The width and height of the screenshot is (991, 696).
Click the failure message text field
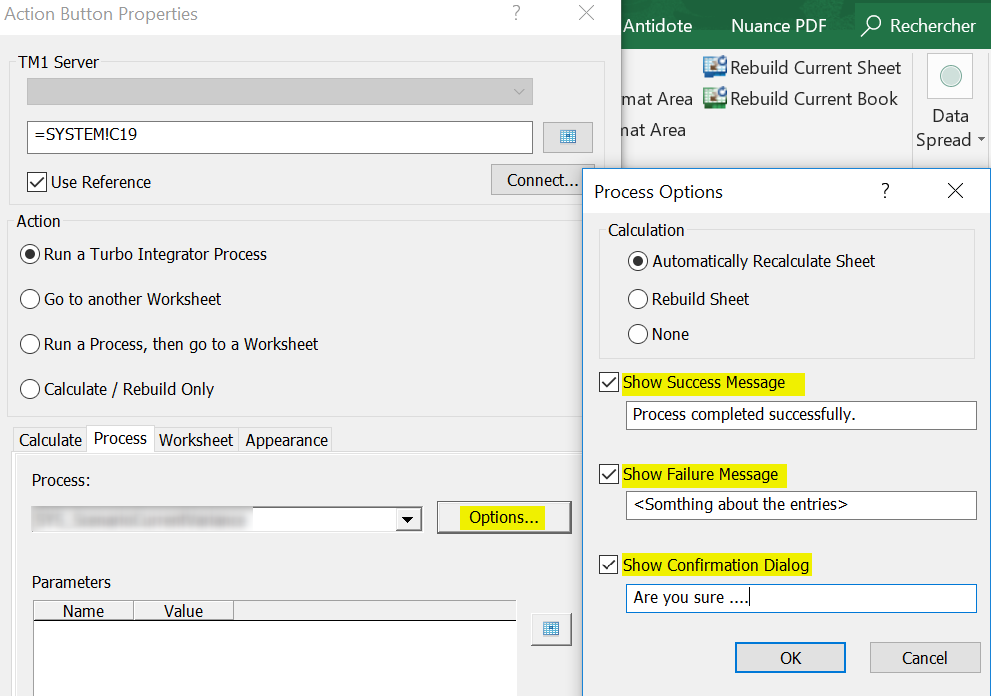click(x=801, y=505)
